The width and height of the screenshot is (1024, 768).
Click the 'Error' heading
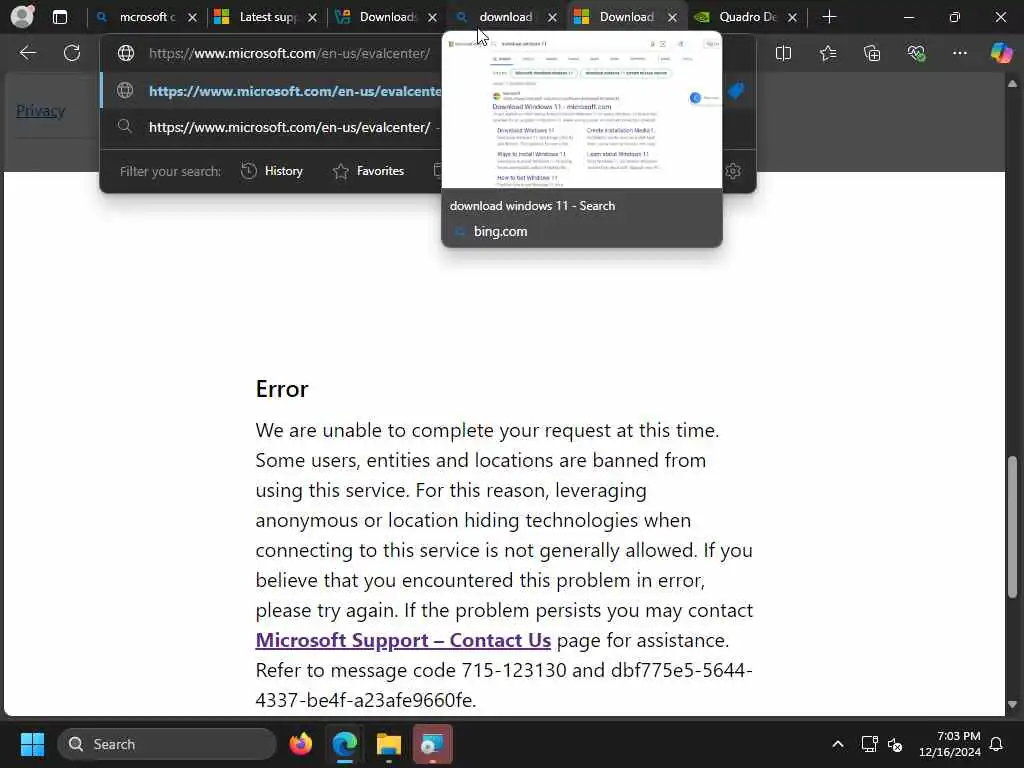tap(281, 389)
